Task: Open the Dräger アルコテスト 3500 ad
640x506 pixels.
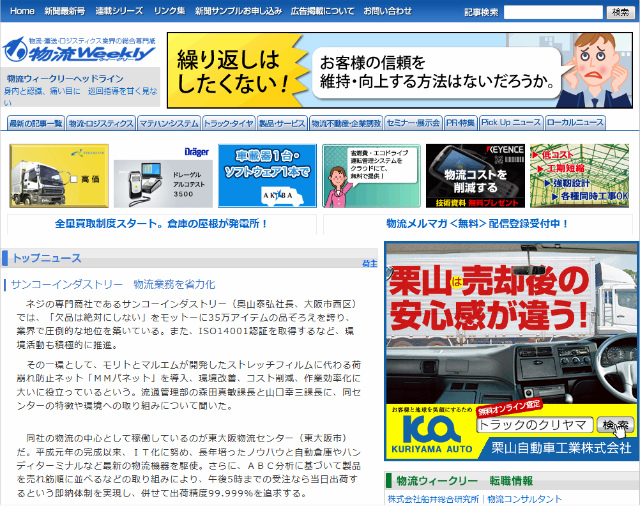Action: tap(163, 176)
